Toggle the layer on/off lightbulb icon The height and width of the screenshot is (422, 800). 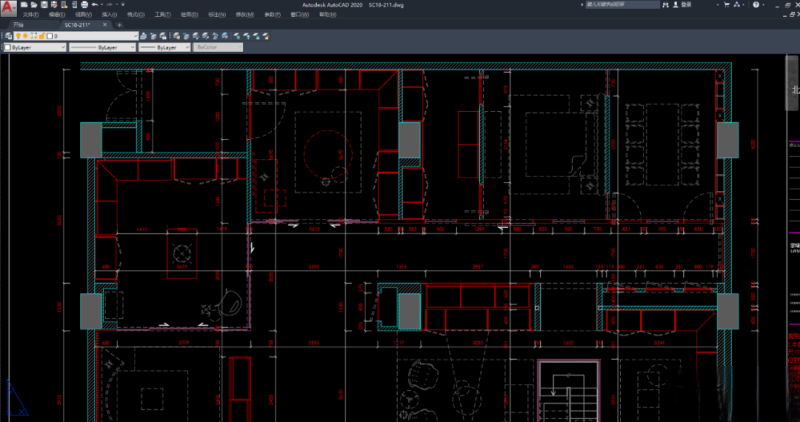(20, 35)
